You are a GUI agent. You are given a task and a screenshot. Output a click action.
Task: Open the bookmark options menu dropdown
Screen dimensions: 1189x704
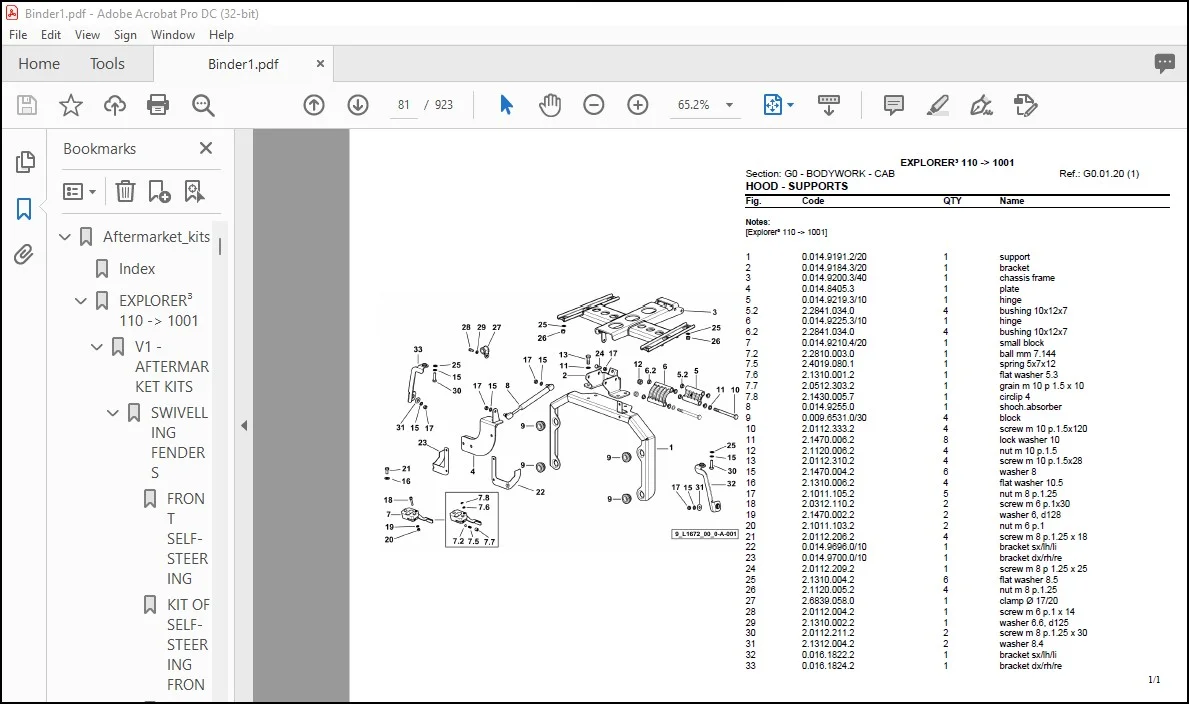[x=80, y=191]
